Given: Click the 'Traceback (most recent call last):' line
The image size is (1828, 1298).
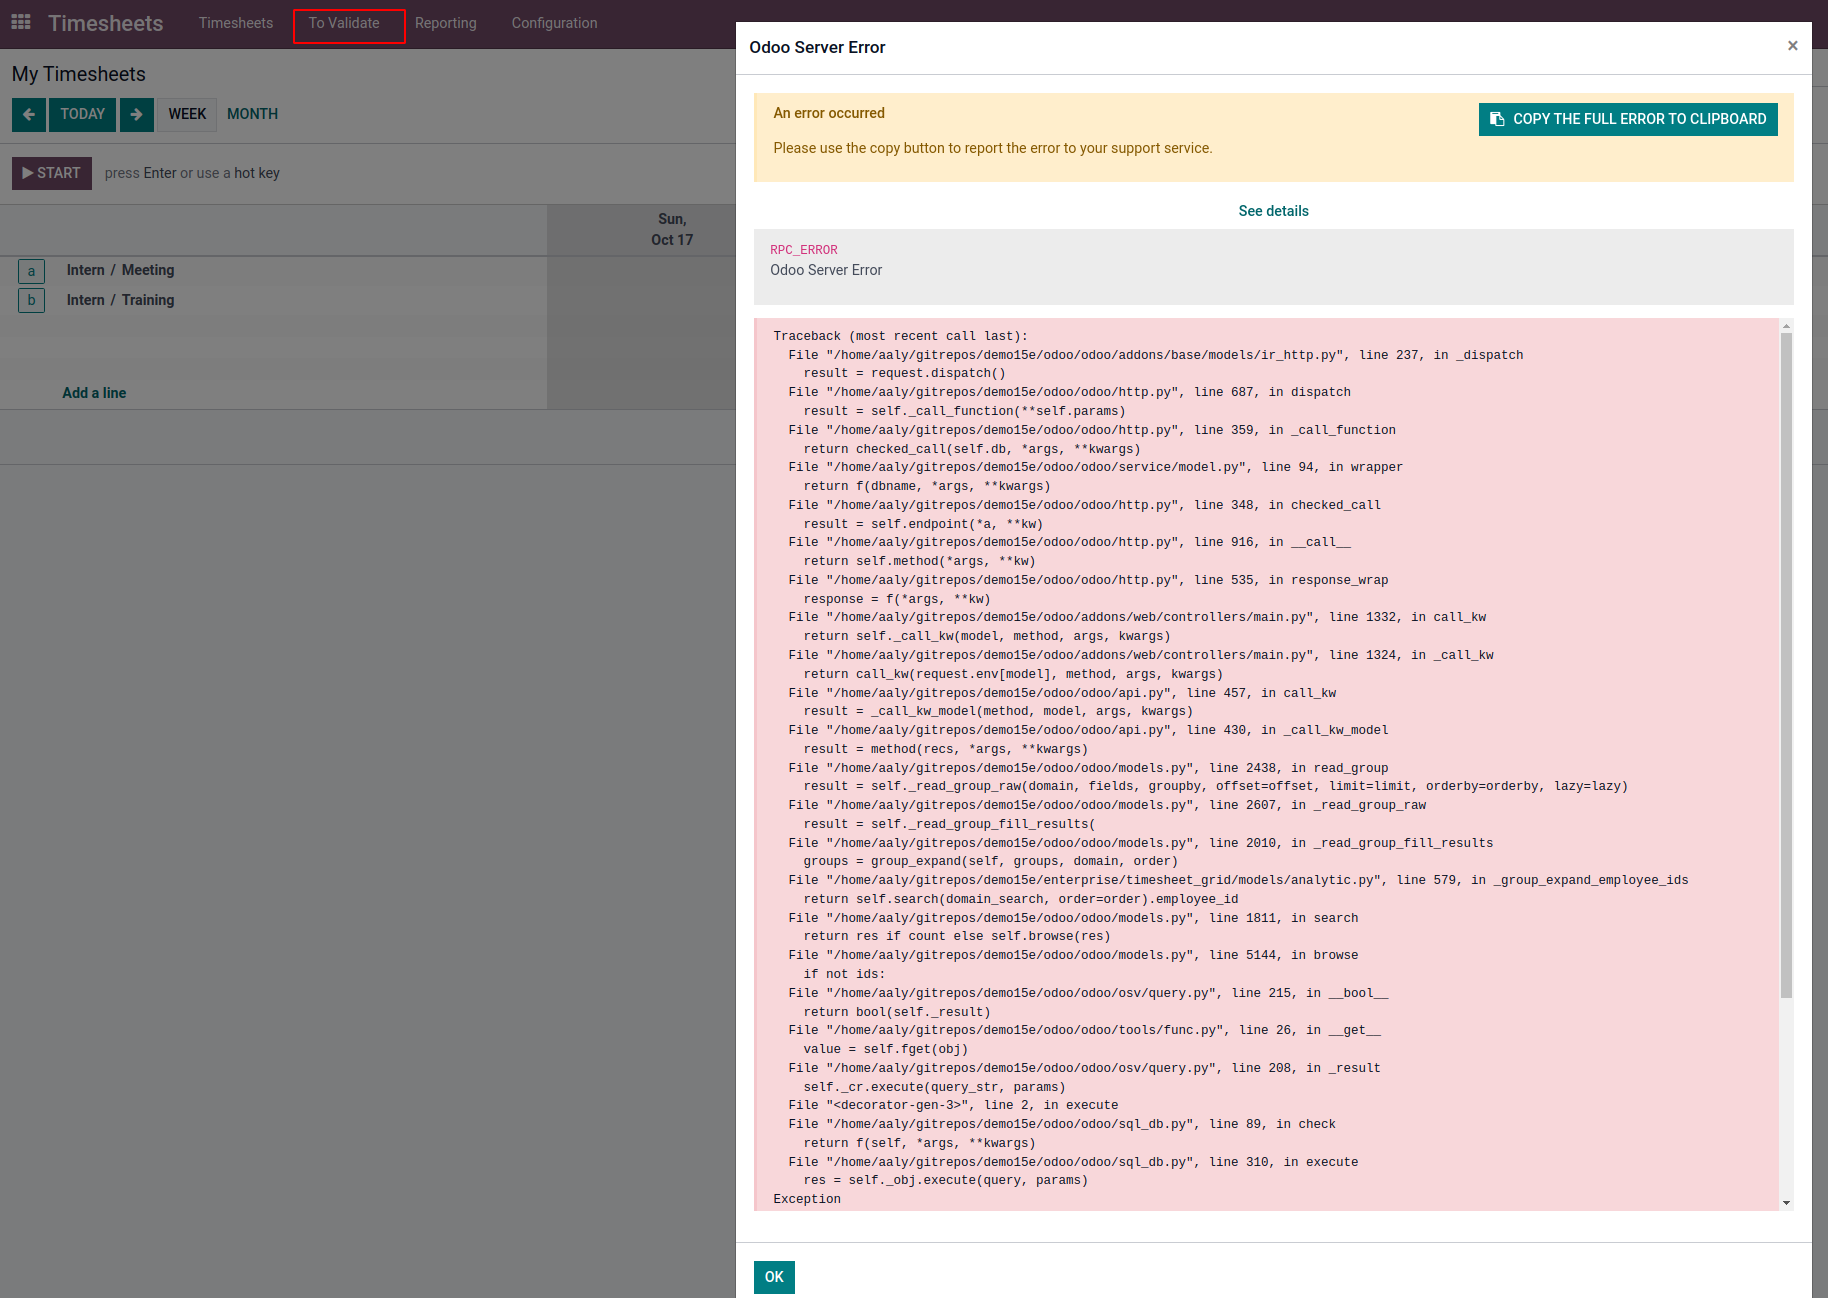Looking at the screenshot, I should pyautogui.click(x=900, y=336).
